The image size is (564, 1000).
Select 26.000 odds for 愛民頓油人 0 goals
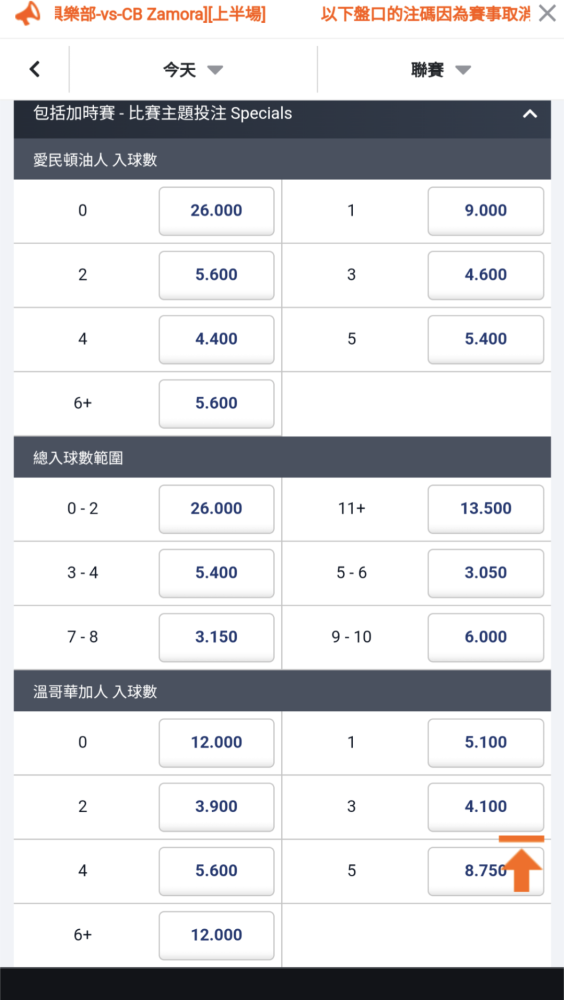pos(216,211)
